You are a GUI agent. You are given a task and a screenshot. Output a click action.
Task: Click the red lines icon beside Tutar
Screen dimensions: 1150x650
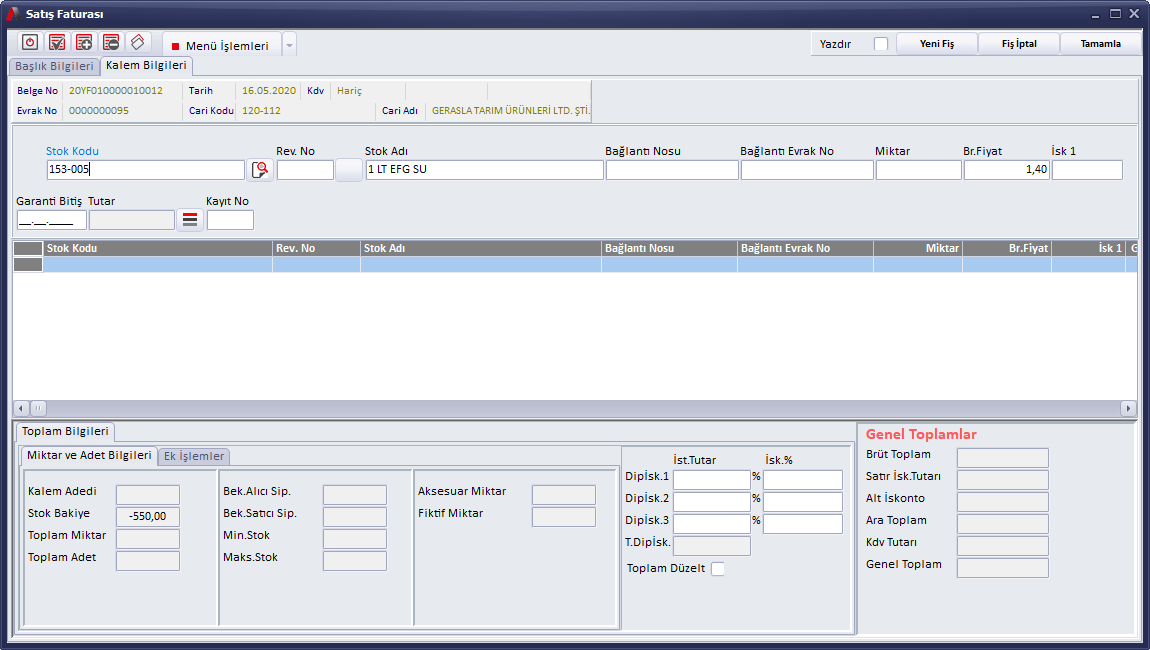click(x=190, y=220)
